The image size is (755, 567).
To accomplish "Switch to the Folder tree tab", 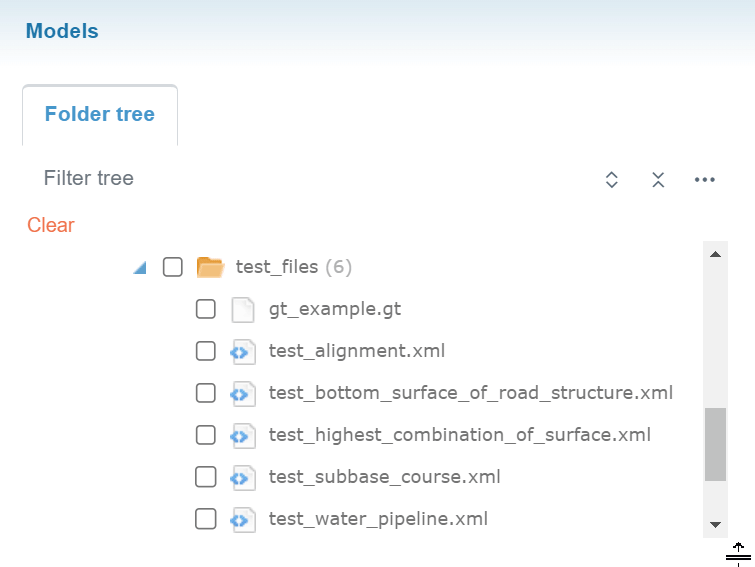I will pyautogui.click(x=100, y=114).
